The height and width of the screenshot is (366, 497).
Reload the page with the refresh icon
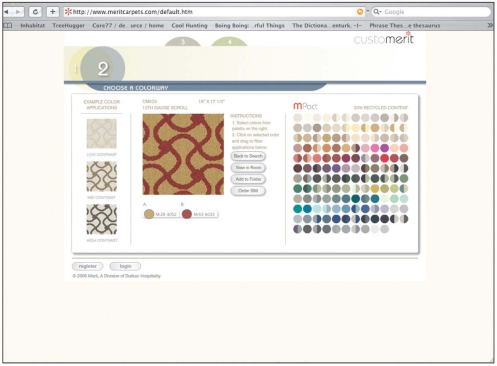35,12
